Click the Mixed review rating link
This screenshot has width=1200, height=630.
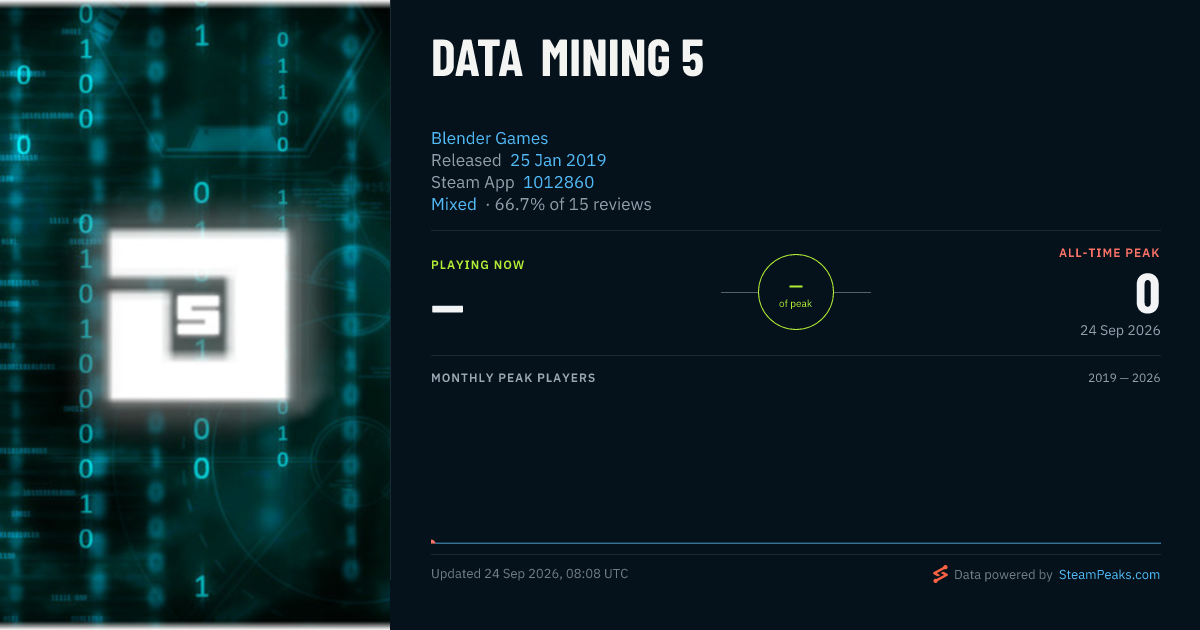tap(454, 204)
